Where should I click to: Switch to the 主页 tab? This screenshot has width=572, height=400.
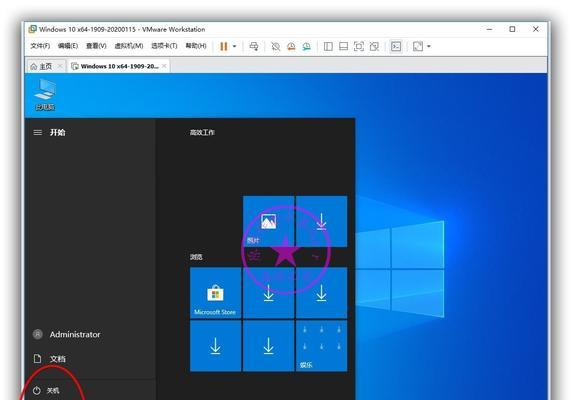41,66
